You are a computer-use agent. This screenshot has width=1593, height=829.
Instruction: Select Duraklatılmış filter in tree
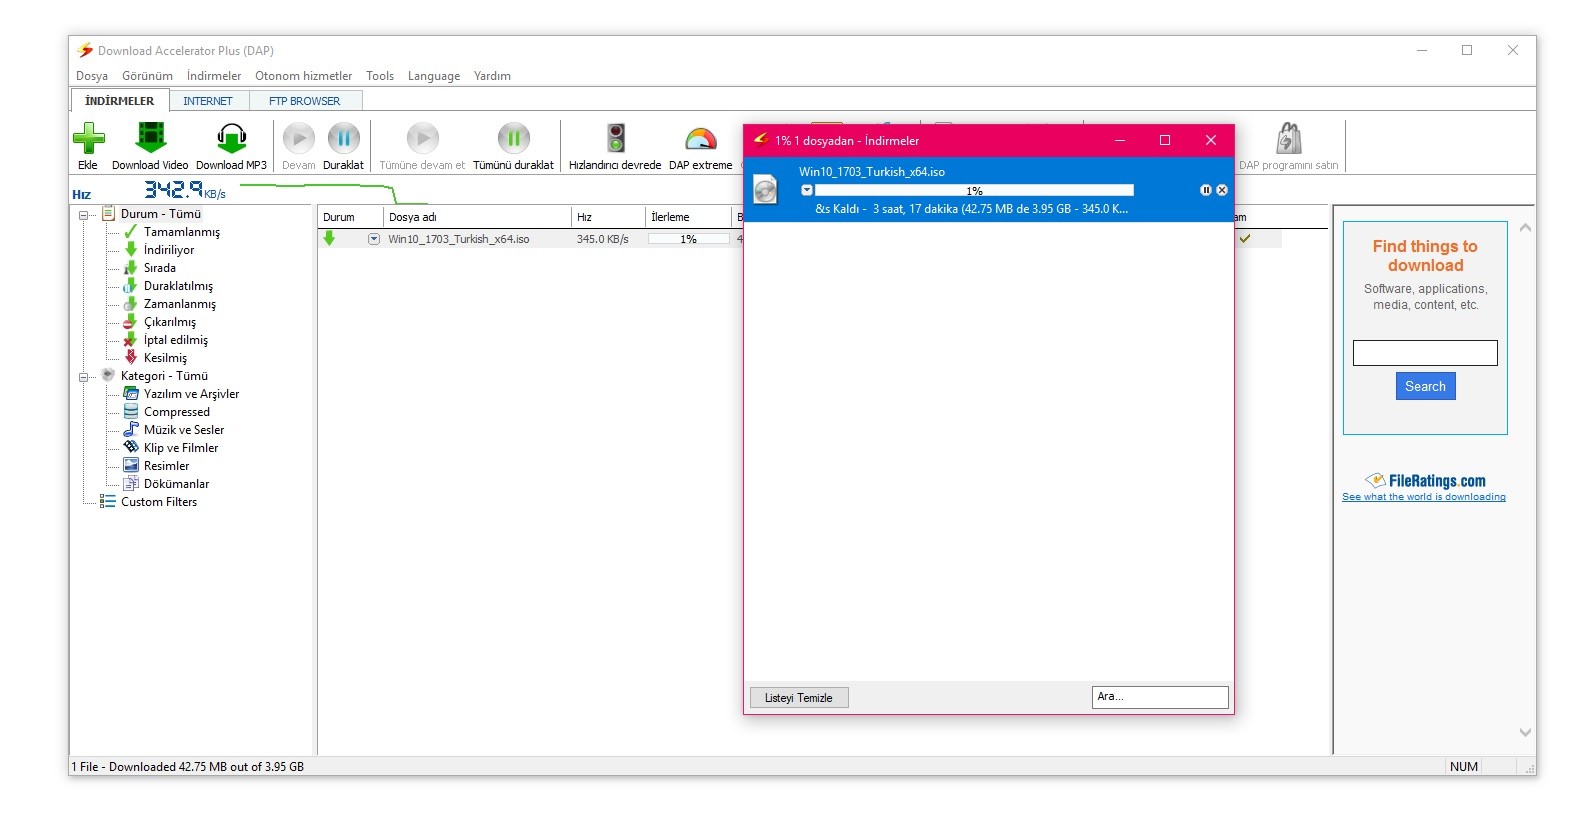point(178,286)
